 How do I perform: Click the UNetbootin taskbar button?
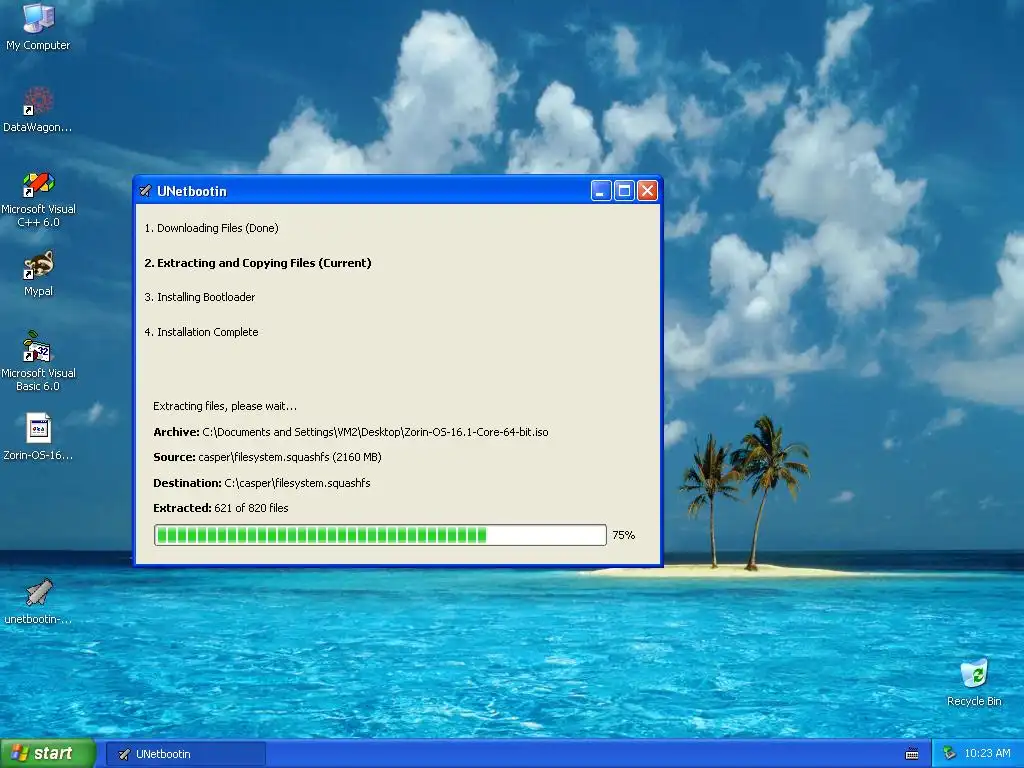[x=186, y=754]
